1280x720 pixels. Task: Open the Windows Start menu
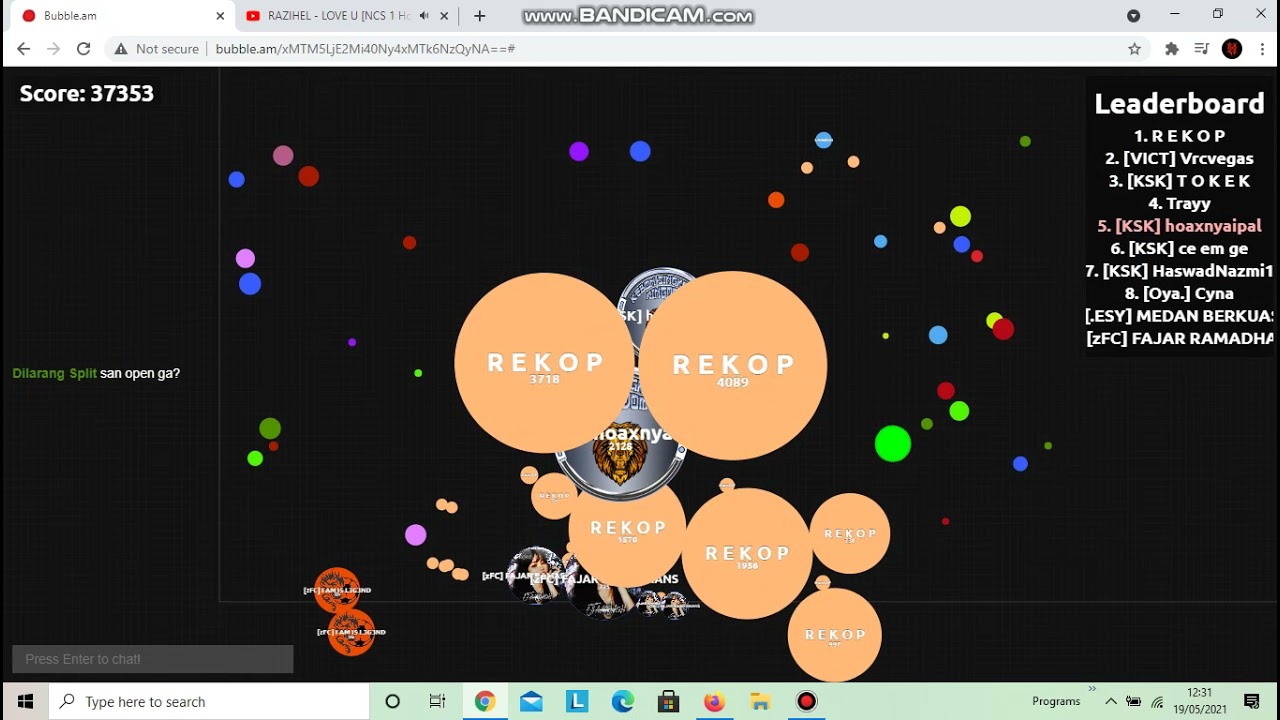click(25, 701)
